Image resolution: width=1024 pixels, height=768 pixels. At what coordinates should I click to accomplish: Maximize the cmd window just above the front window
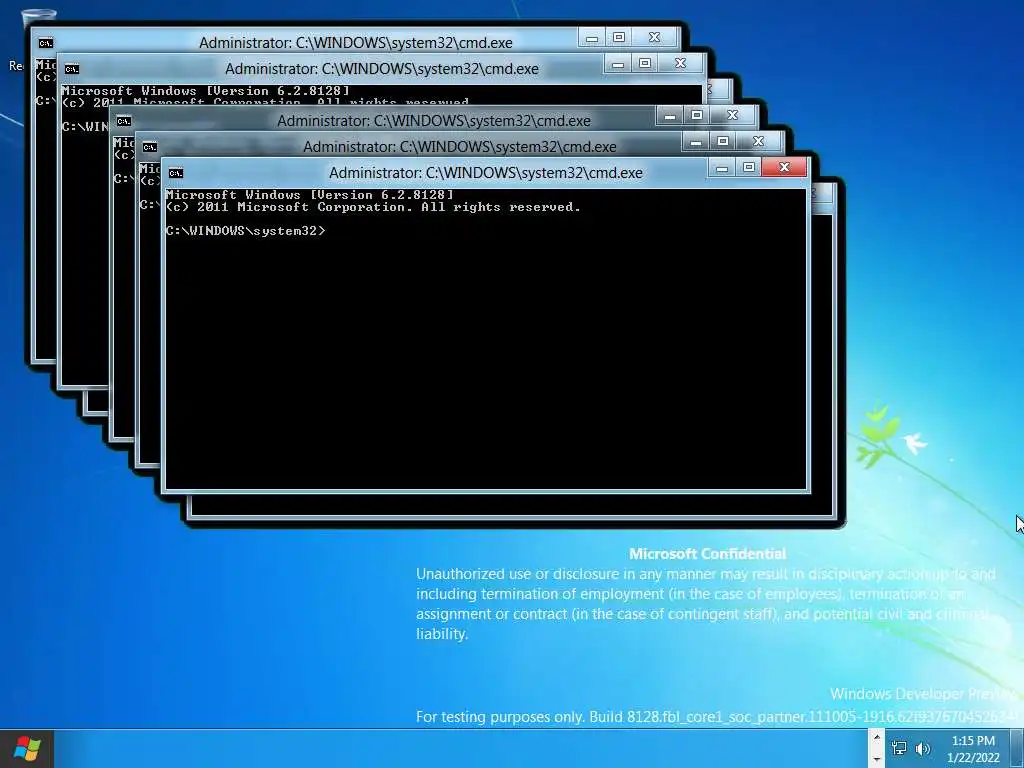tap(722, 142)
